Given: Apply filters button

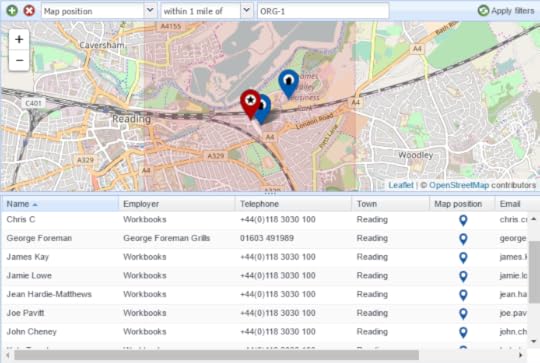Looking at the screenshot, I should (506, 11).
